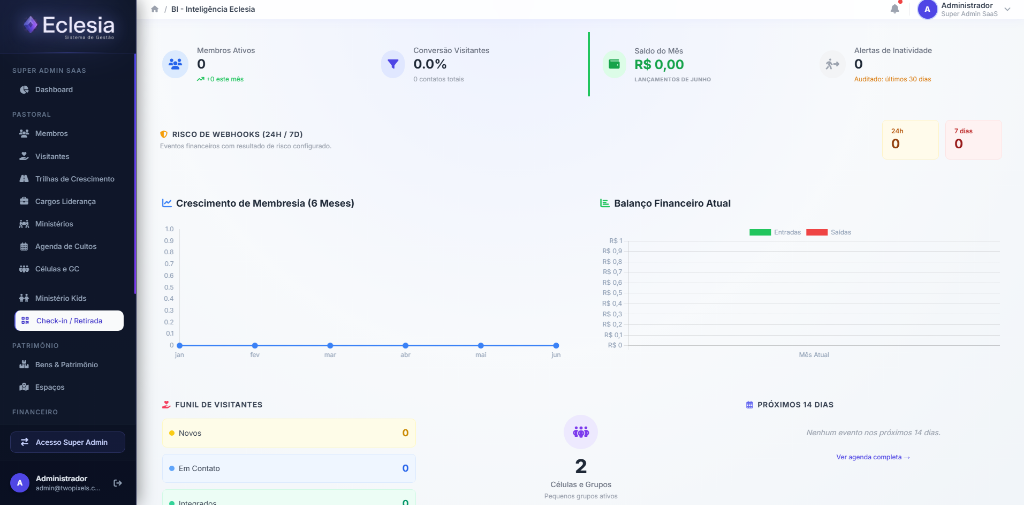This screenshot has height=505, width=1024.
Task: Click the Bens & Patrimônio building icon
Action: pos(24,365)
